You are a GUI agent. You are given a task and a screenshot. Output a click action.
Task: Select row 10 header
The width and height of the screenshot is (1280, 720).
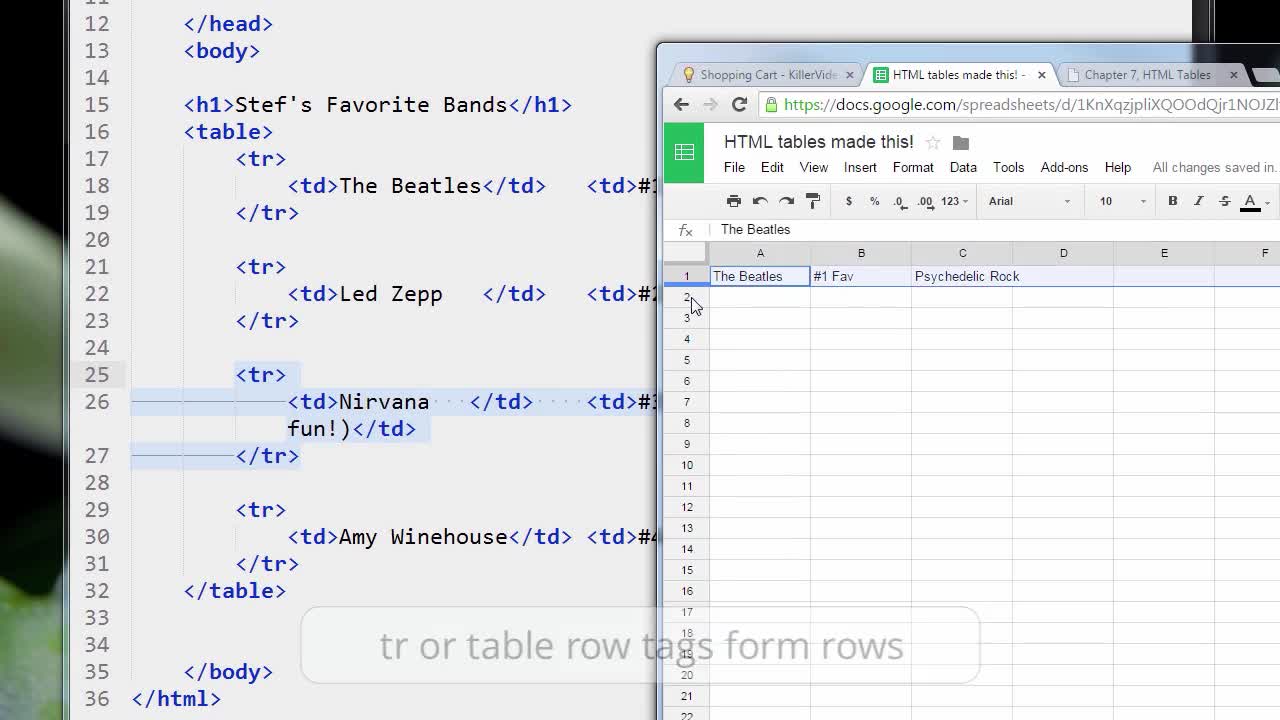[687, 465]
